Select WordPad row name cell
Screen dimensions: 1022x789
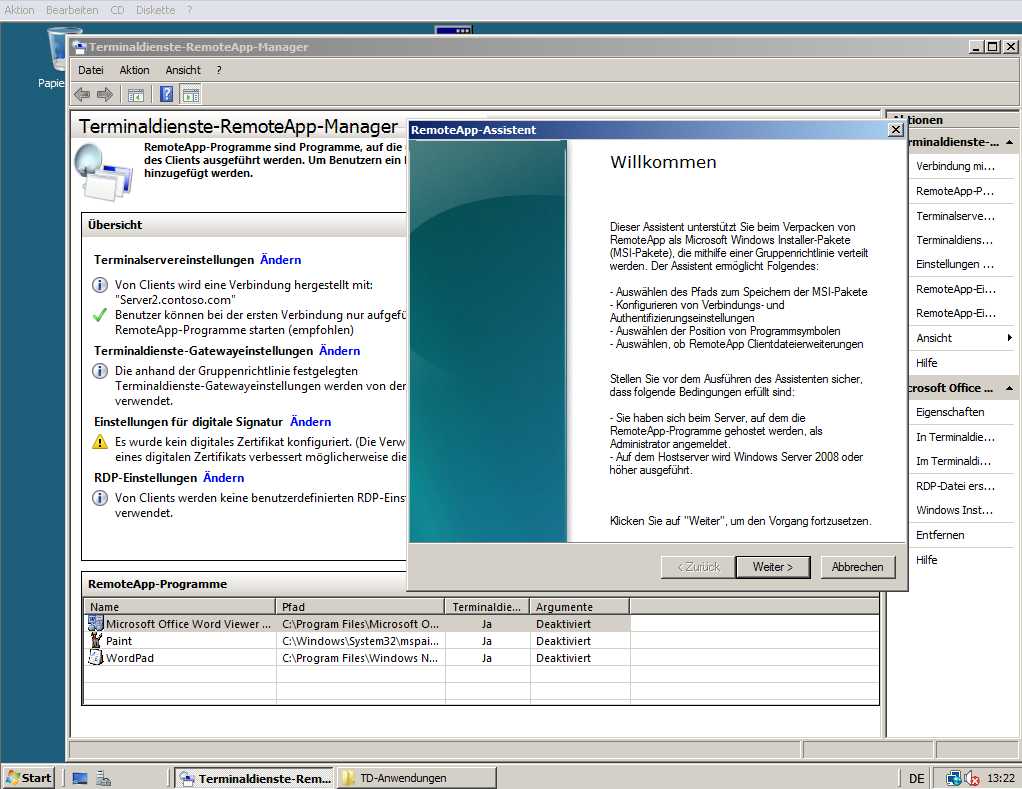pyautogui.click(x=180, y=657)
